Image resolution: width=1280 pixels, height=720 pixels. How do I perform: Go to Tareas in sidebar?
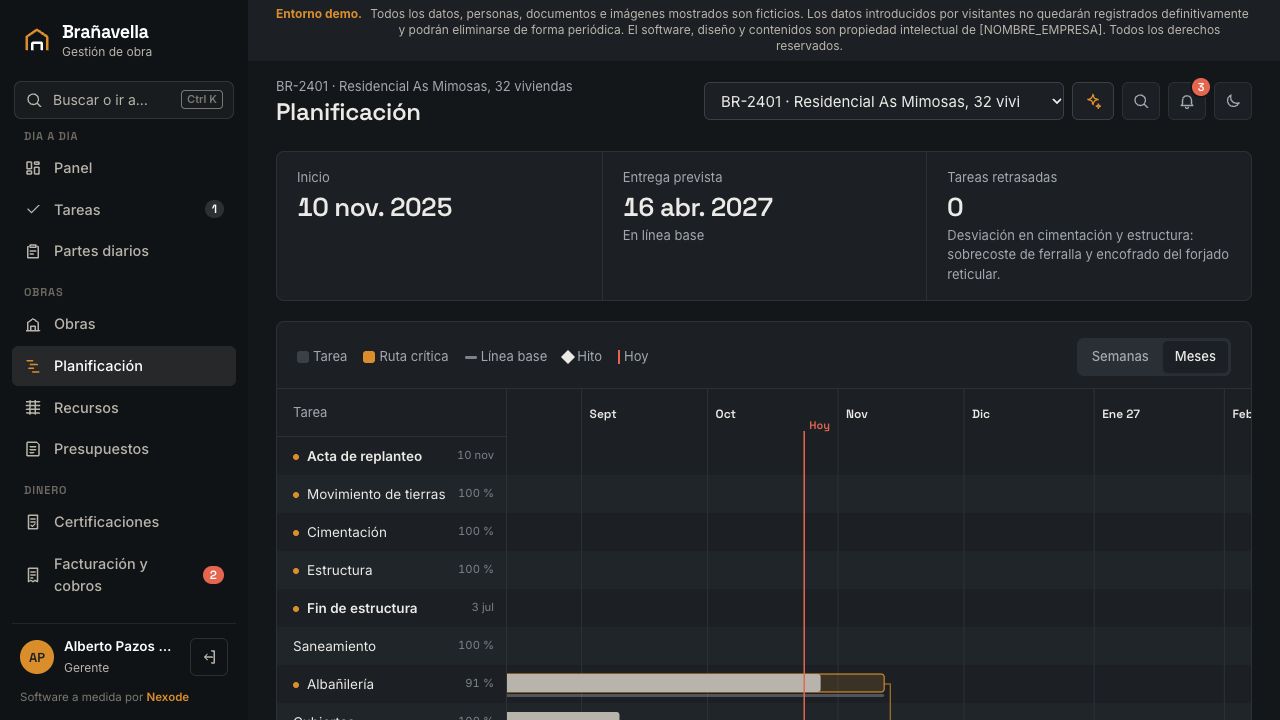point(124,210)
